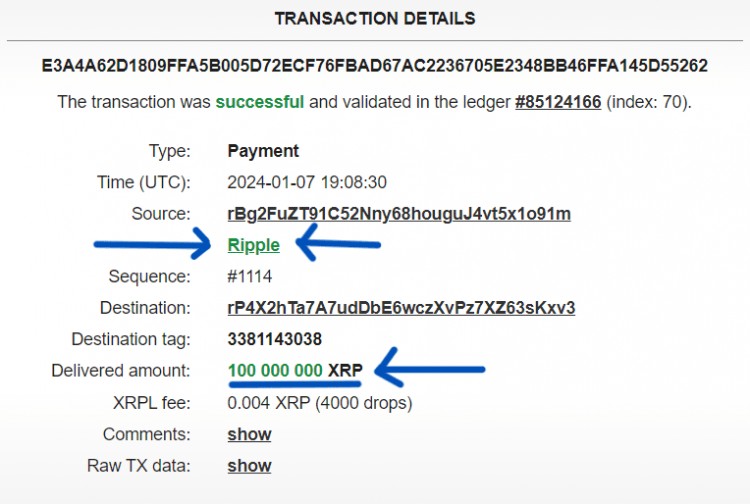Click the Payment type value
This screenshot has width=750, height=504.
click(x=263, y=151)
